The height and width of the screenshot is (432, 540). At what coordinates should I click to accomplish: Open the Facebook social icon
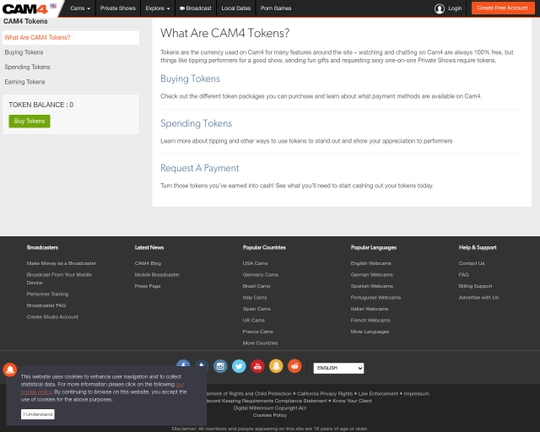183,364
